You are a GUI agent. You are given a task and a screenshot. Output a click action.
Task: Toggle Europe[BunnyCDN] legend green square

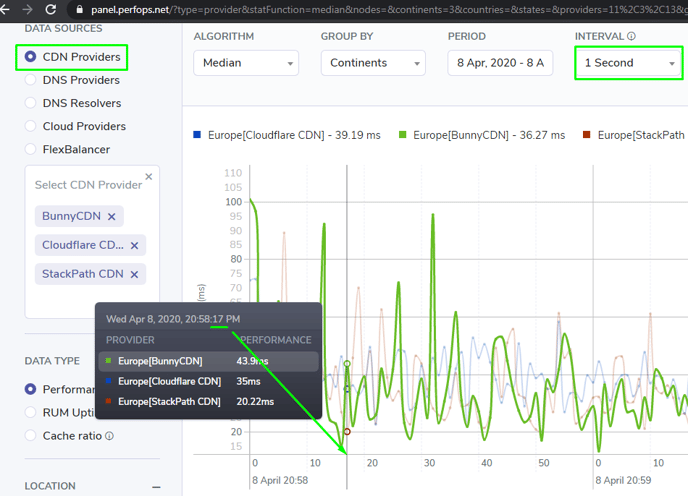coord(403,134)
